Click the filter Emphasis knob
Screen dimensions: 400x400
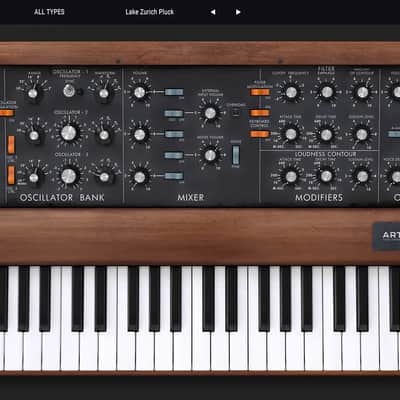coord(327,92)
